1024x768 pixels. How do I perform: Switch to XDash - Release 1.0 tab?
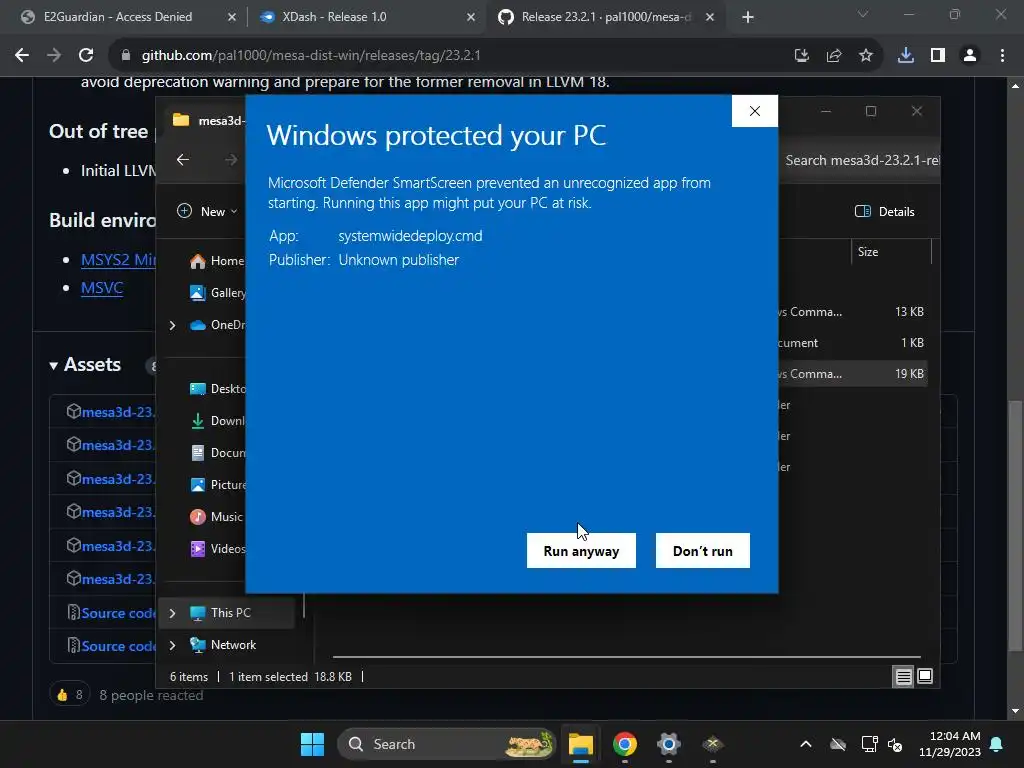pyautogui.click(x=334, y=17)
